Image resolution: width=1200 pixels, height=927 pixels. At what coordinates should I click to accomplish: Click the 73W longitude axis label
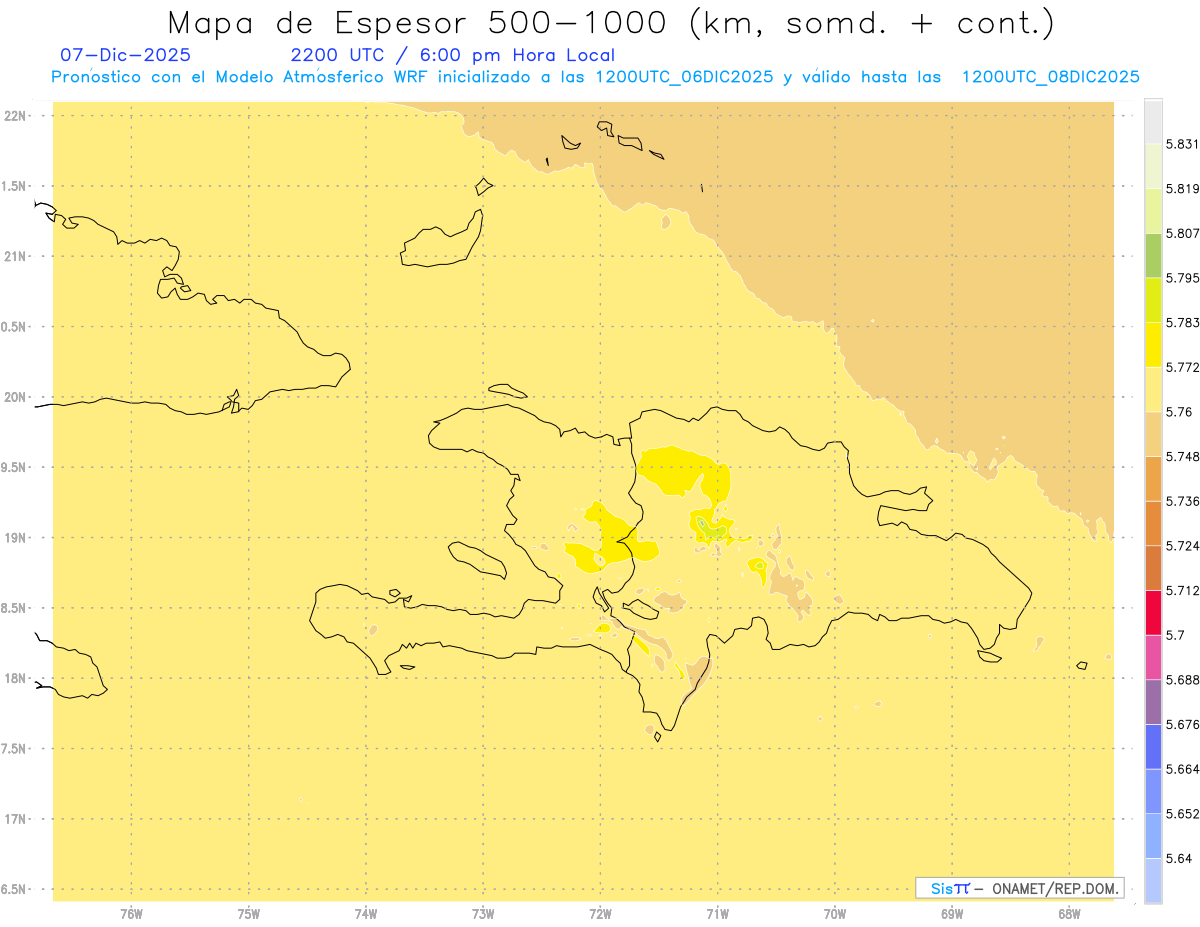click(483, 913)
